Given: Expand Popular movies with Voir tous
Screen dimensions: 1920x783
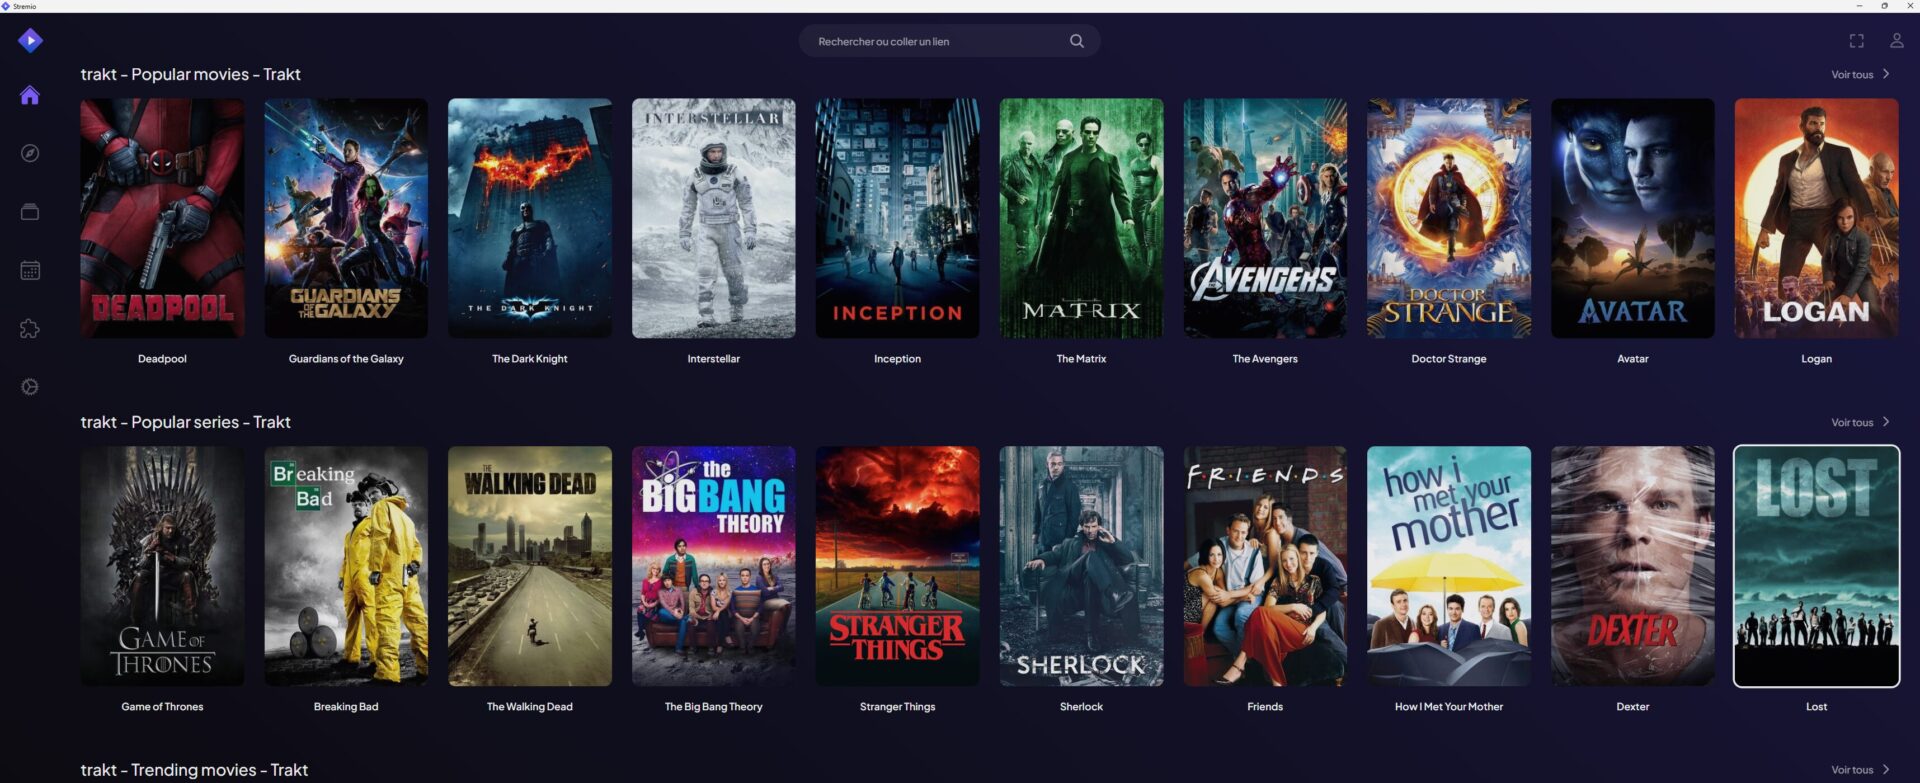Looking at the screenshot, I should [x=1859, y=75].
